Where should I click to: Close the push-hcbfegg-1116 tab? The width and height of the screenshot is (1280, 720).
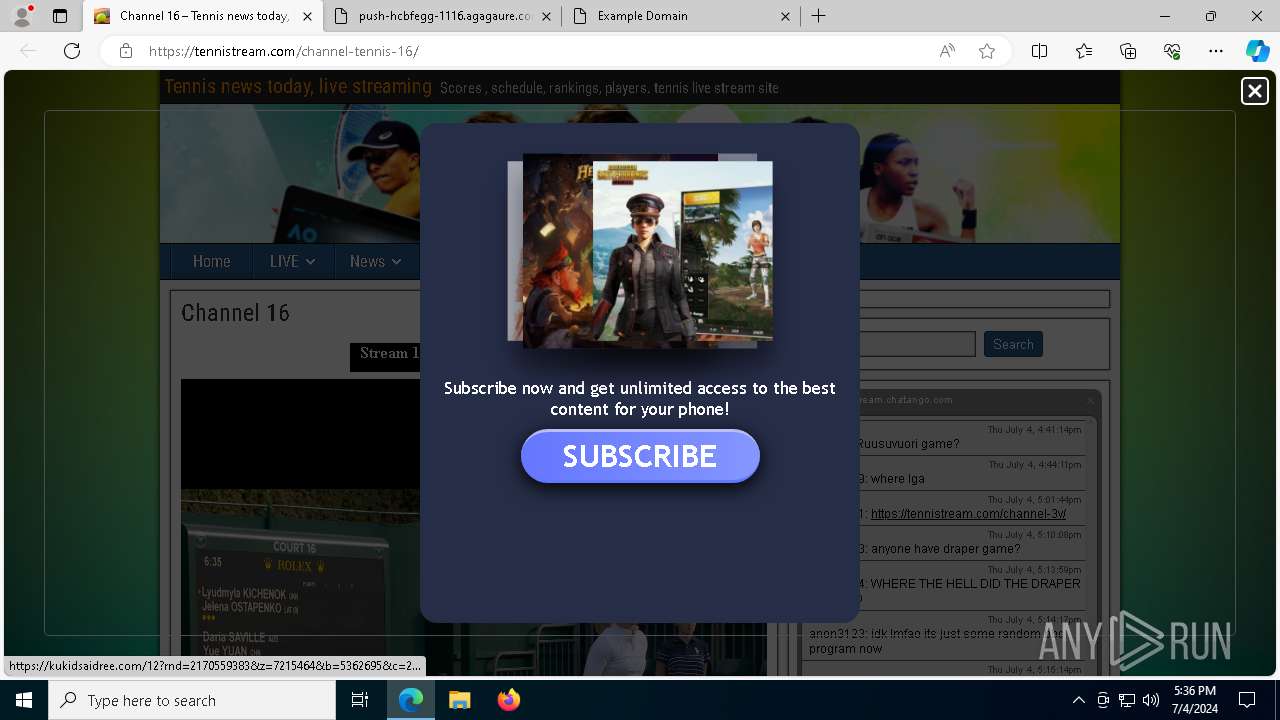coord(547,16)
